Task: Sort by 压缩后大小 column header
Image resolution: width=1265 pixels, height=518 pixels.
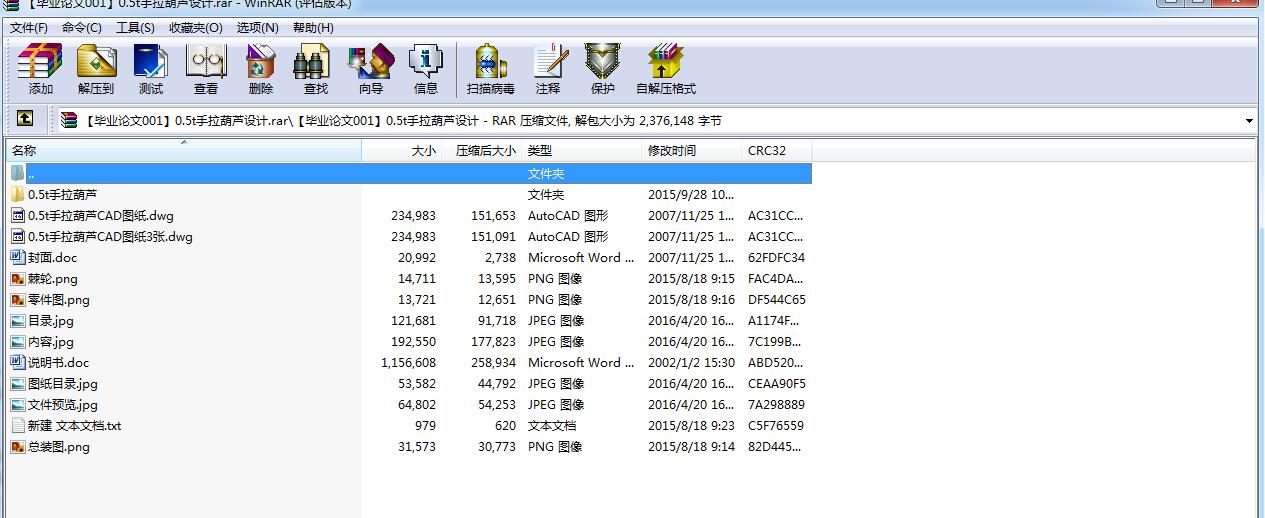Action: 482,151
